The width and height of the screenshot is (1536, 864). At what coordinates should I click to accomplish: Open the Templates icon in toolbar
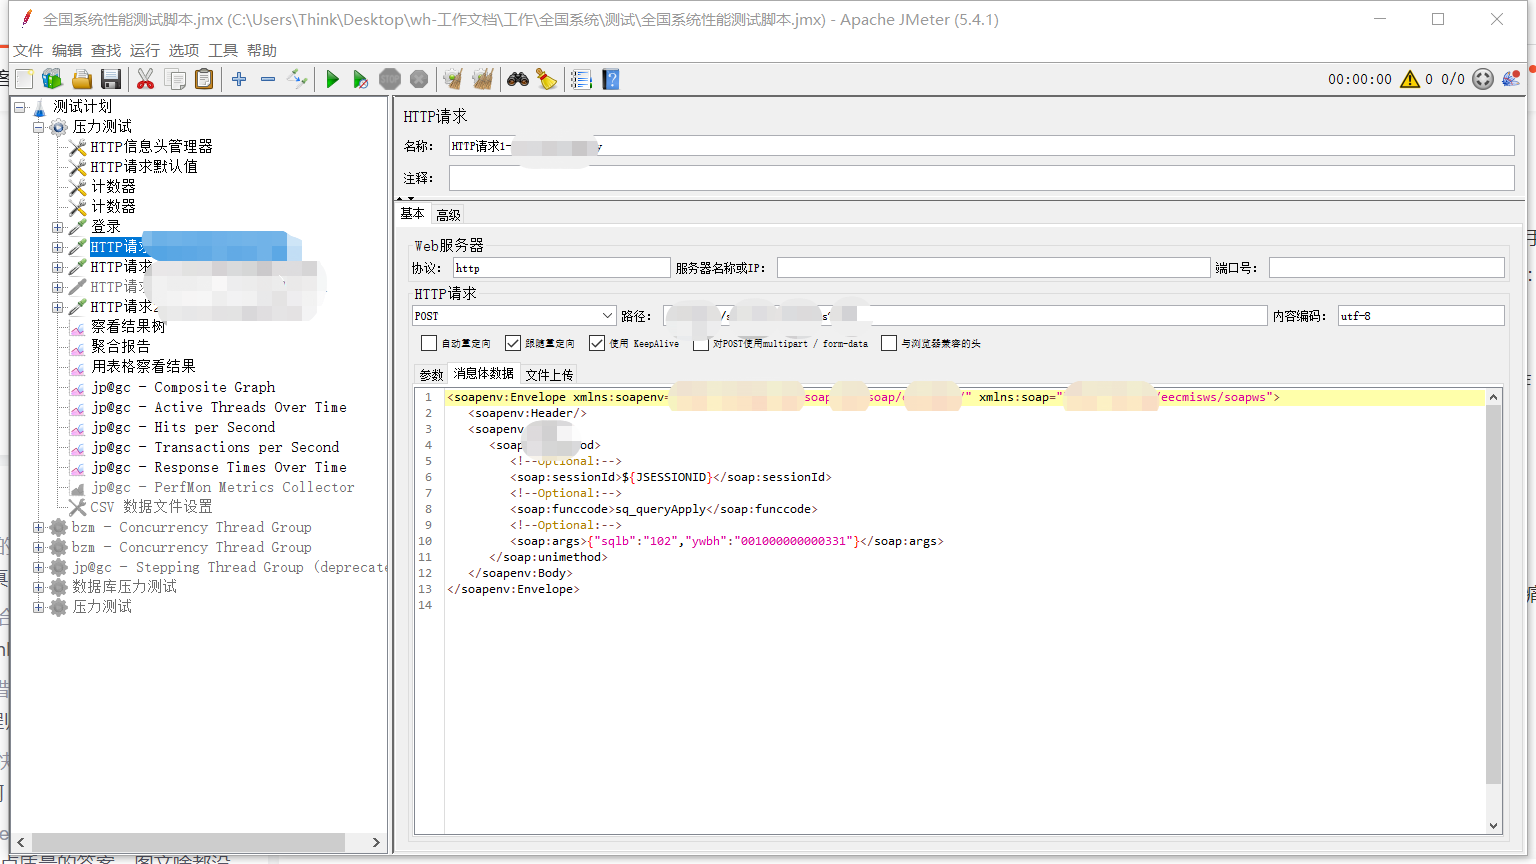(52, 79)
